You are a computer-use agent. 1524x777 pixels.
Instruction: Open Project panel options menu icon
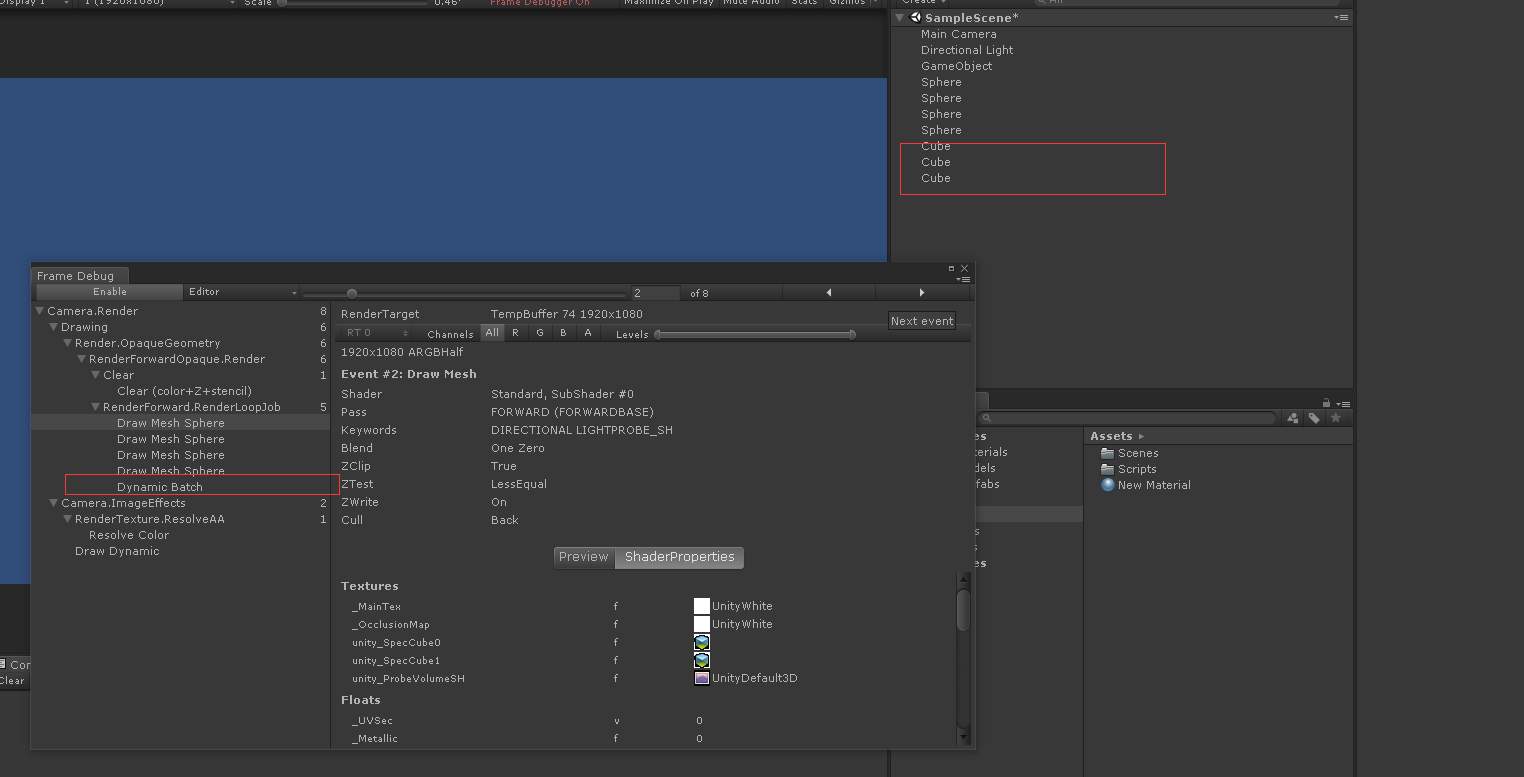click(x=1342, y=403)
